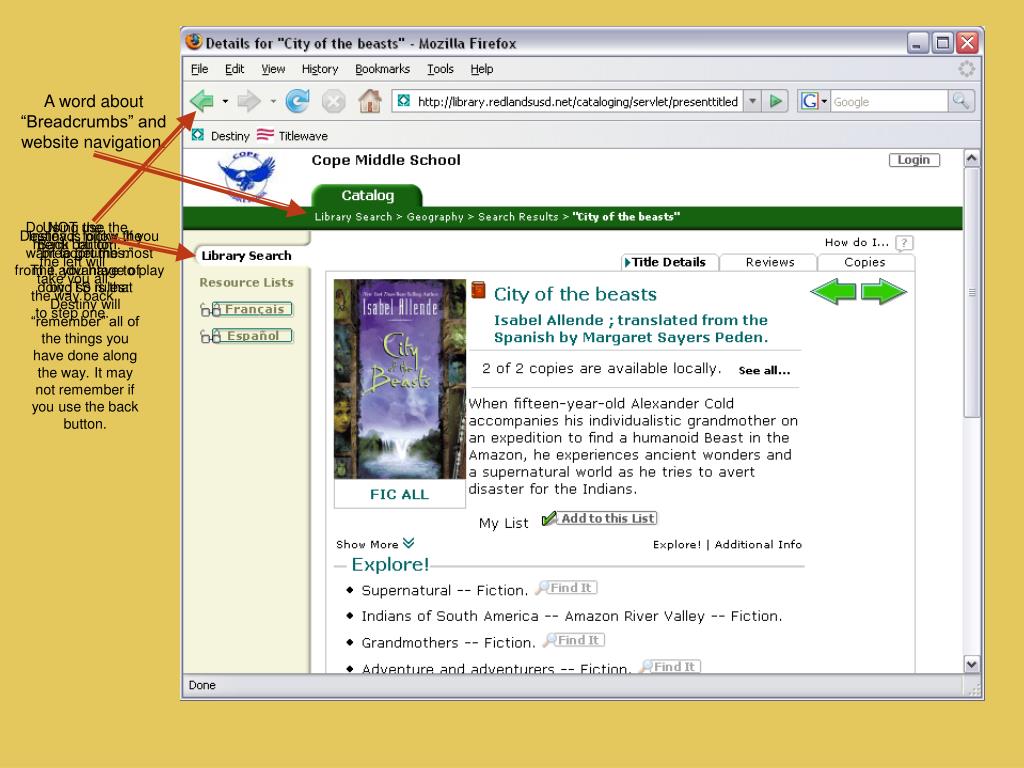
Task: Click Find It next to Supernatural -- Fiction
Action: (x=566, y=588)
